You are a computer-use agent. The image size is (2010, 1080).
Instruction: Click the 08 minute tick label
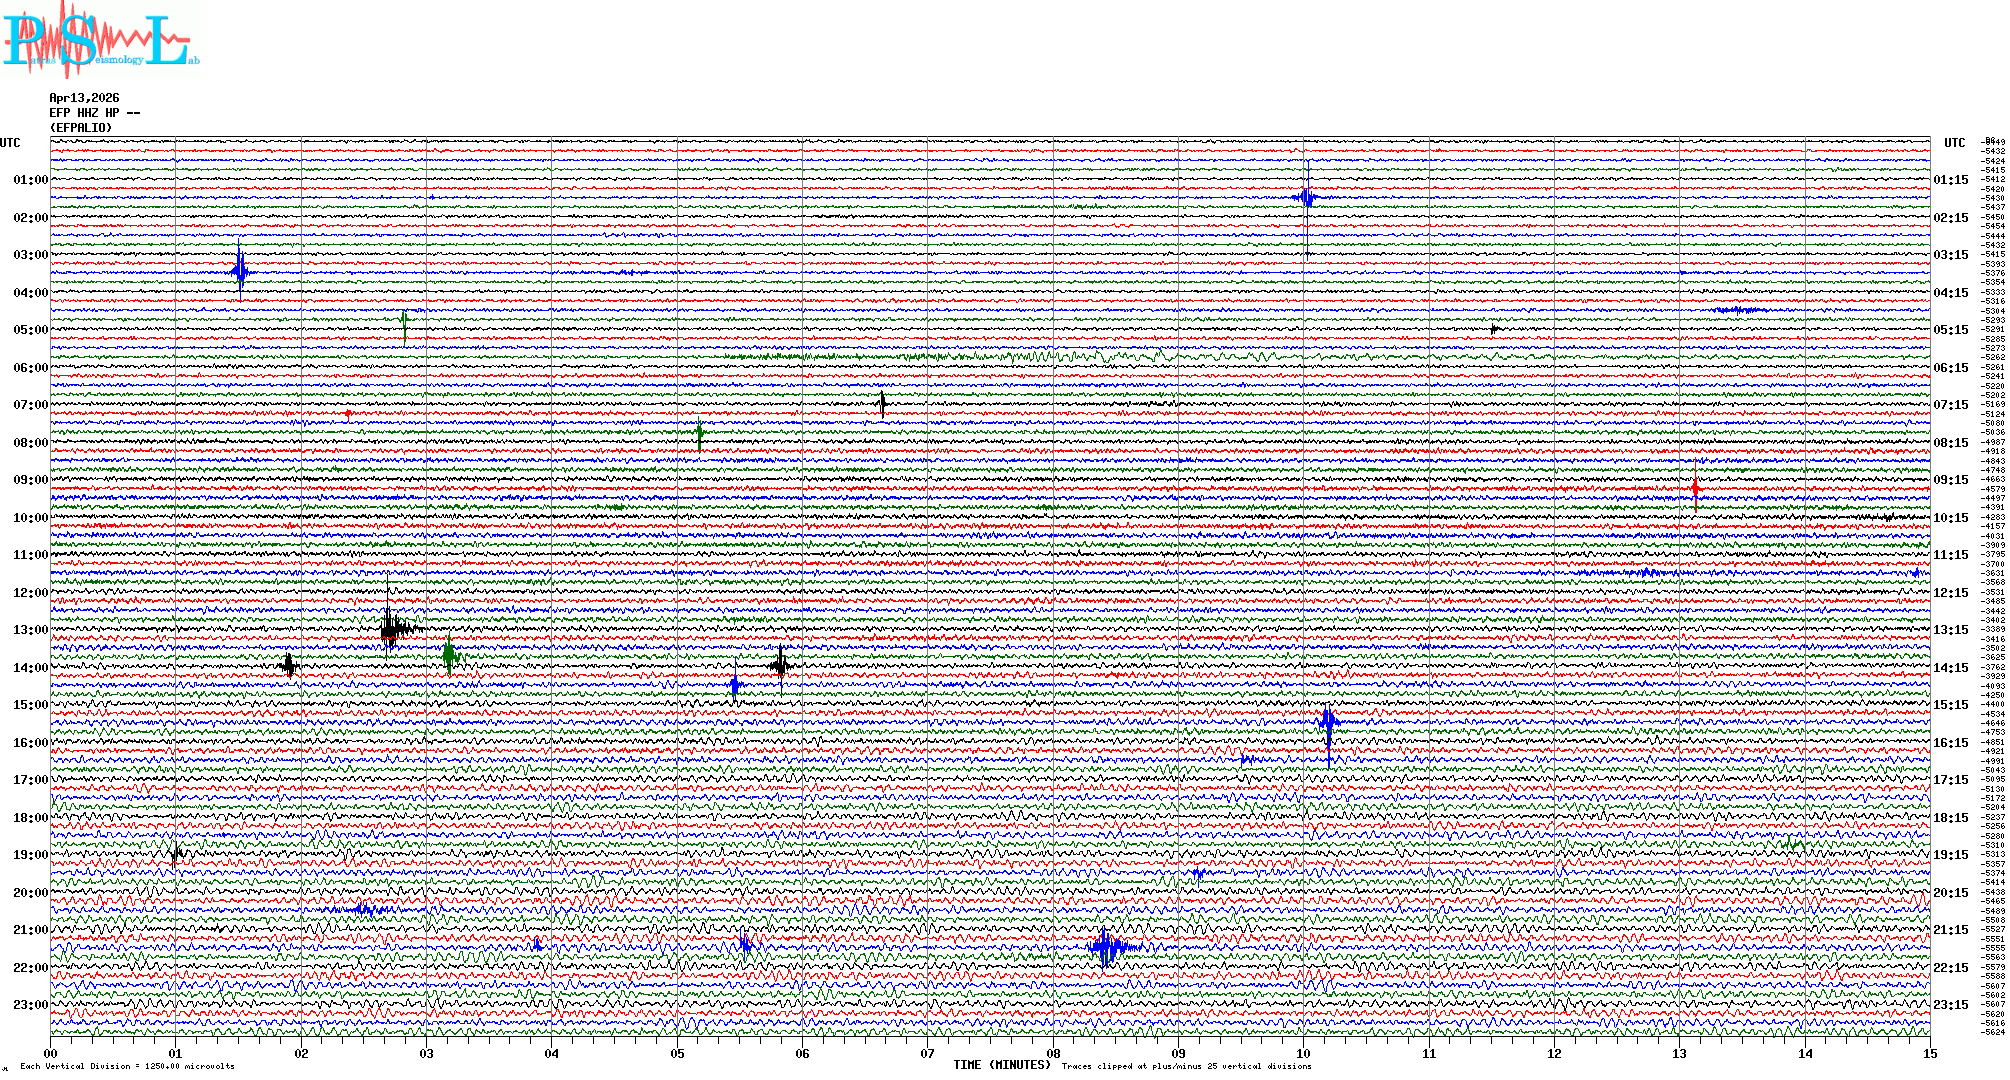[1053, 1054]
